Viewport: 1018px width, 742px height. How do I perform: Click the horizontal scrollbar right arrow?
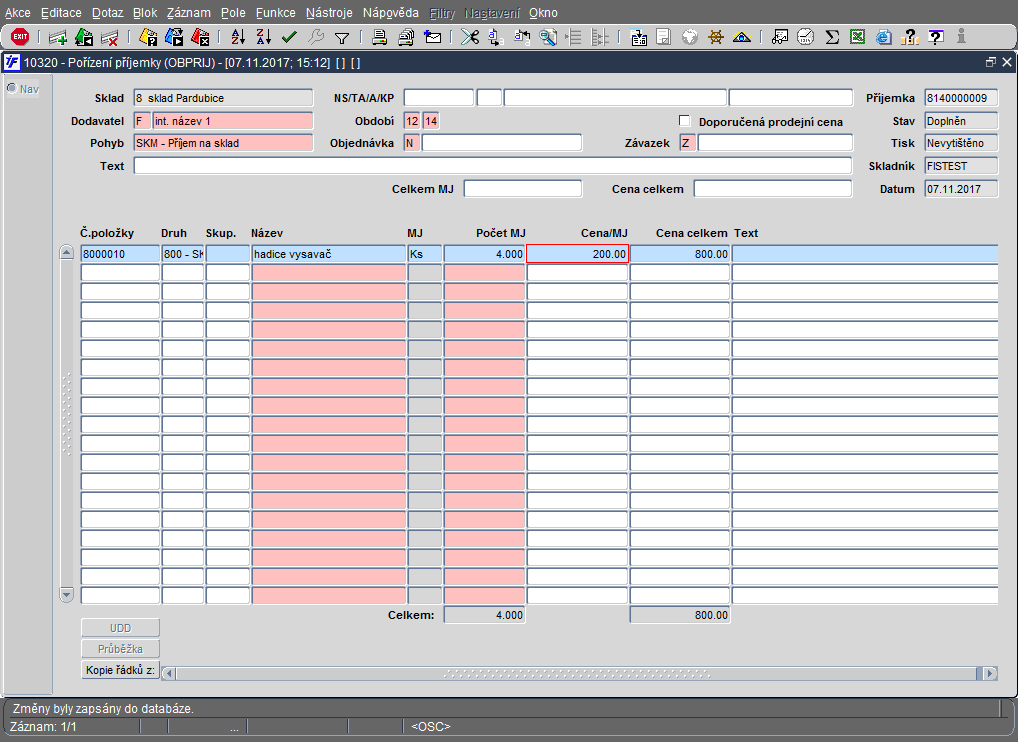click(x=990, y=673)
